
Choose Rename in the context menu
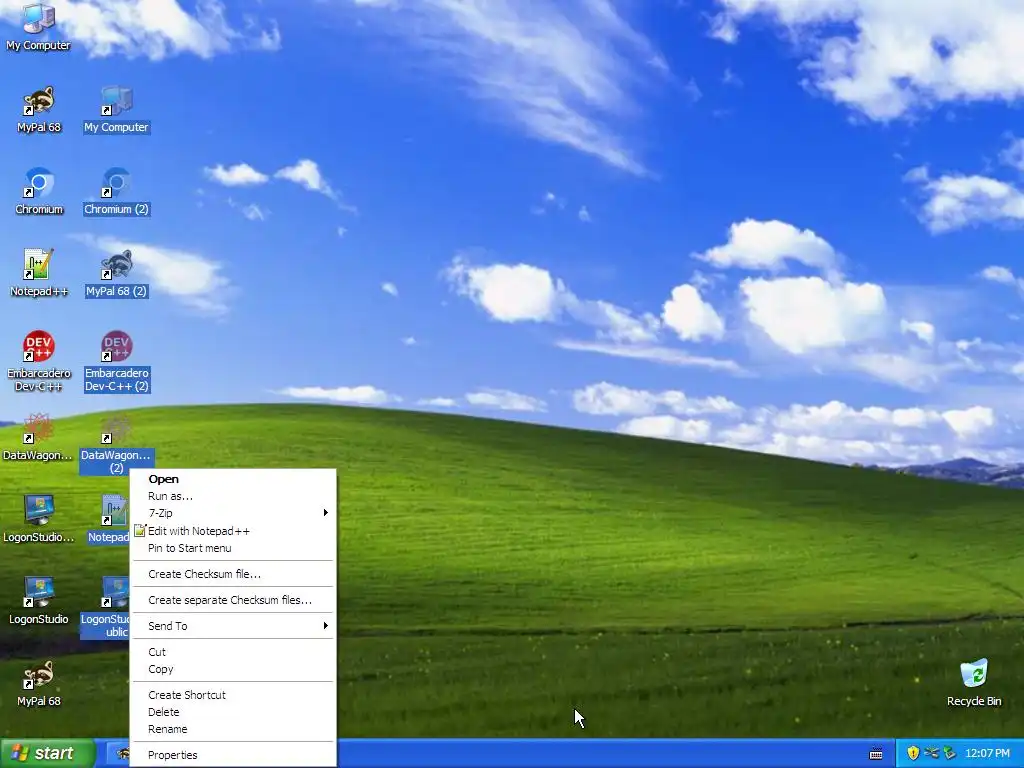click(233, 729)
